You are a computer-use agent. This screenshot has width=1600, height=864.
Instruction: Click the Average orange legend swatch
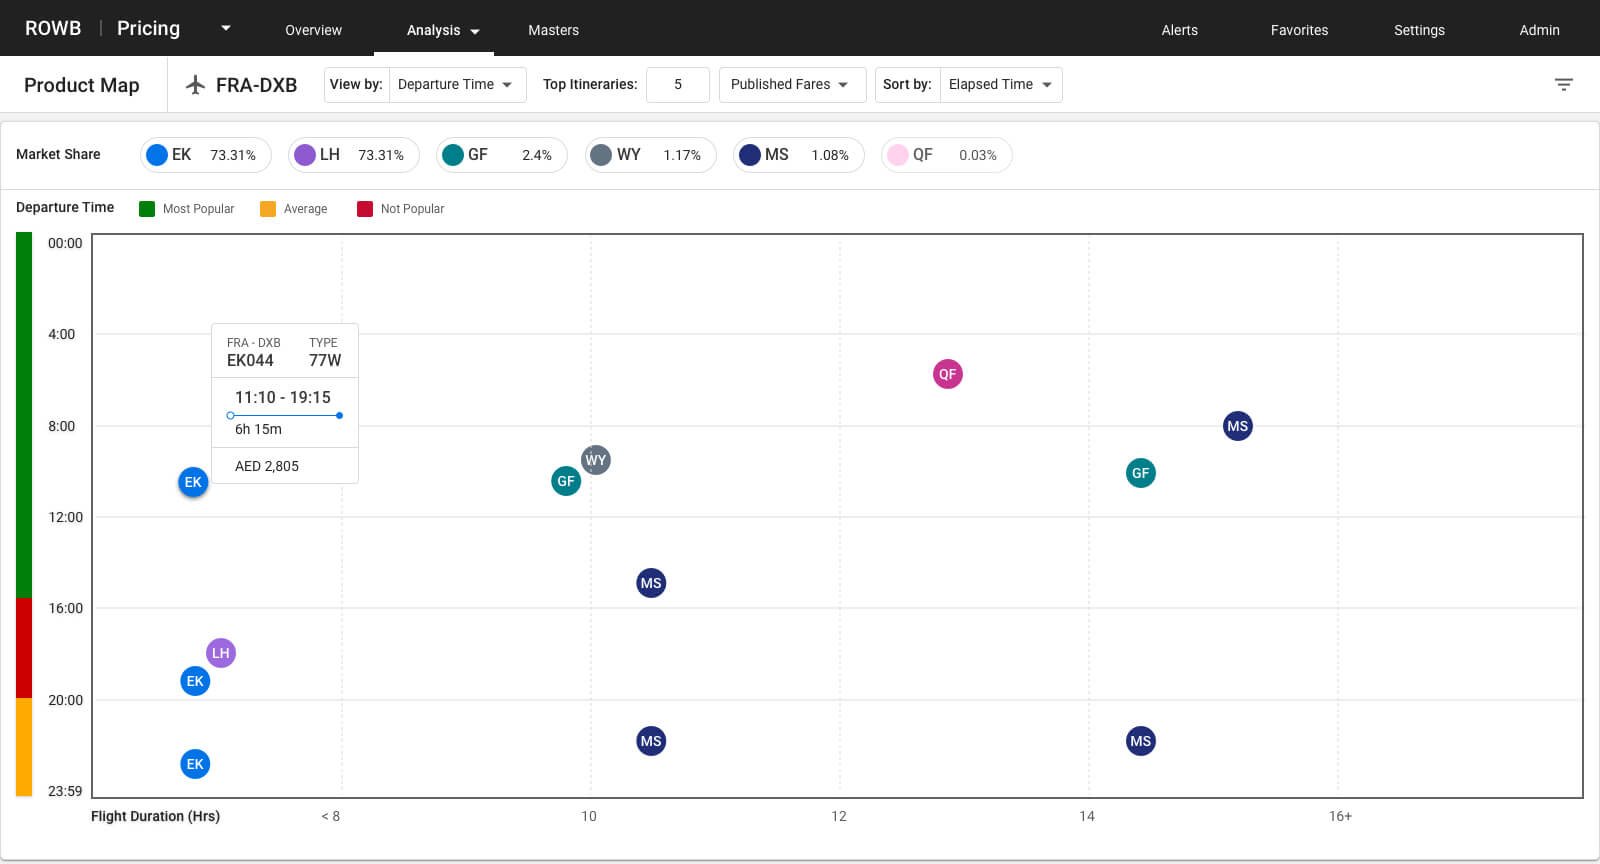[268, 209]
